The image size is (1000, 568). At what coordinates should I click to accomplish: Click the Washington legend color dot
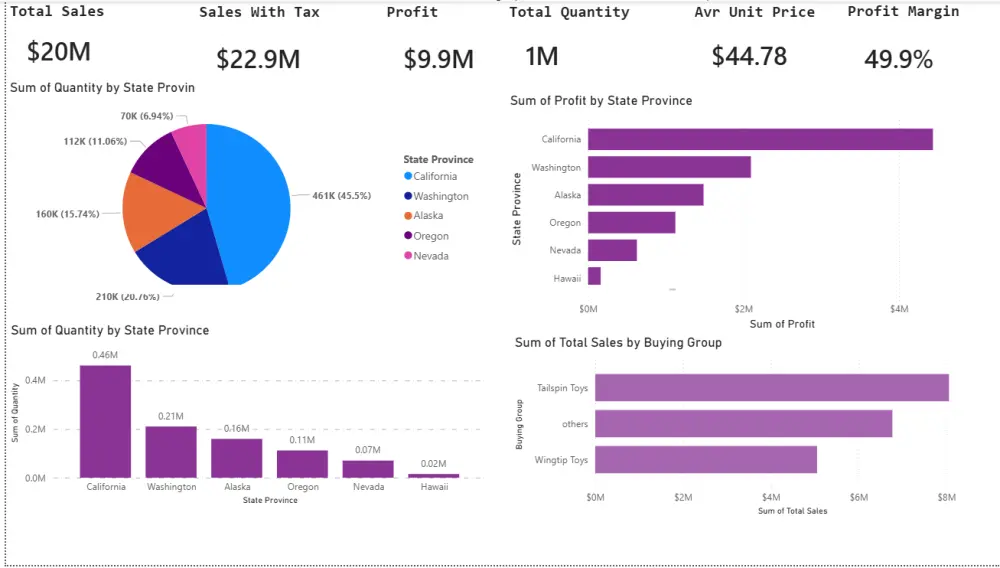tap(408, 196)
